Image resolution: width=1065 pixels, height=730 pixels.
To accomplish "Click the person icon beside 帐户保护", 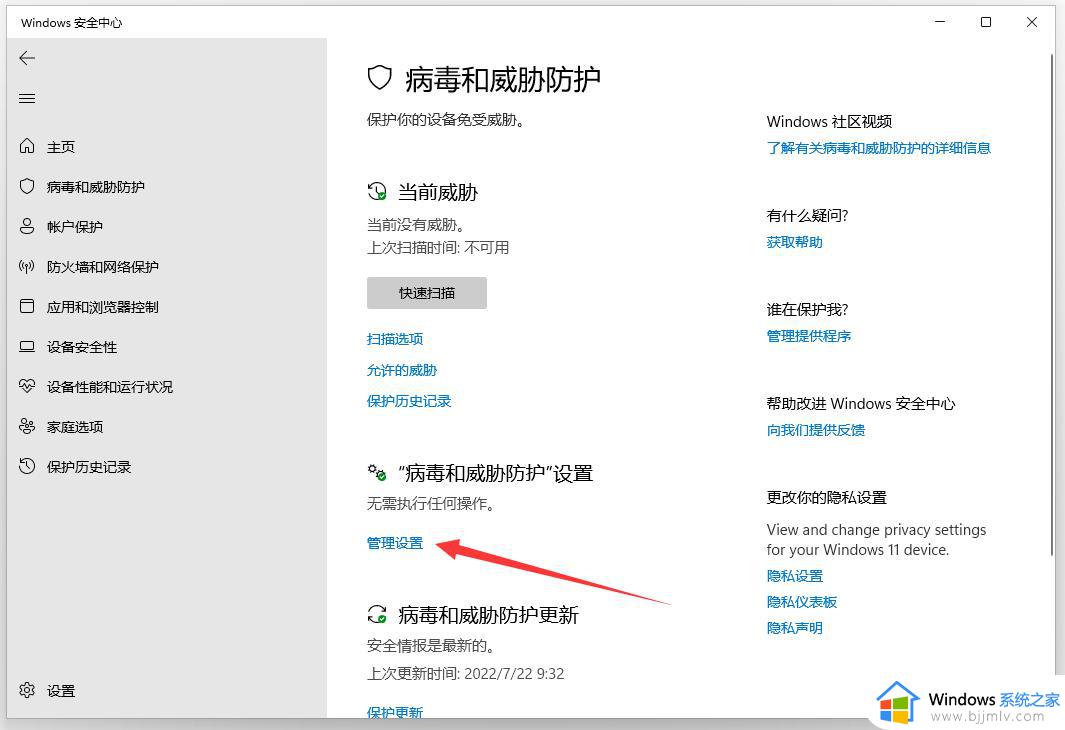I will tap(27, 226).
